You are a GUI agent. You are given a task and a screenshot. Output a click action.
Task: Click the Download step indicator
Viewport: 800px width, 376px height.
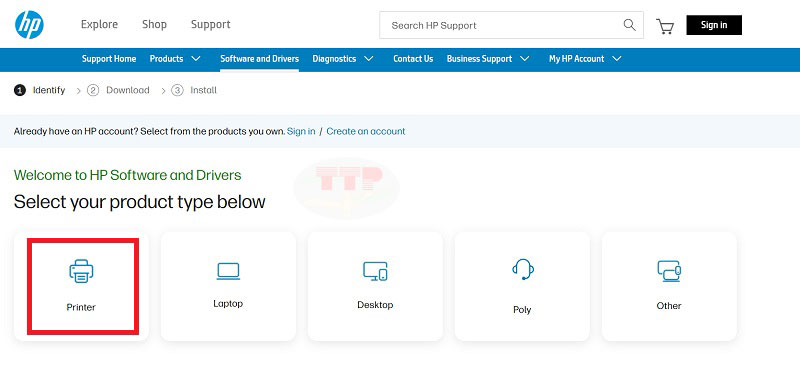click(x=118, y=90)
